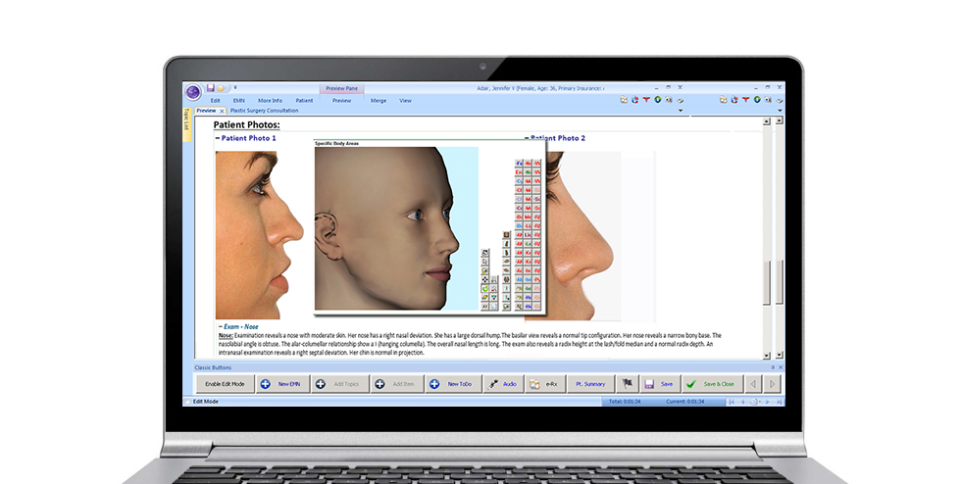Viewport: 960px width, 484px height.
Task: Collapse the Patient Photo 1 section
Action: coord(218,138)
